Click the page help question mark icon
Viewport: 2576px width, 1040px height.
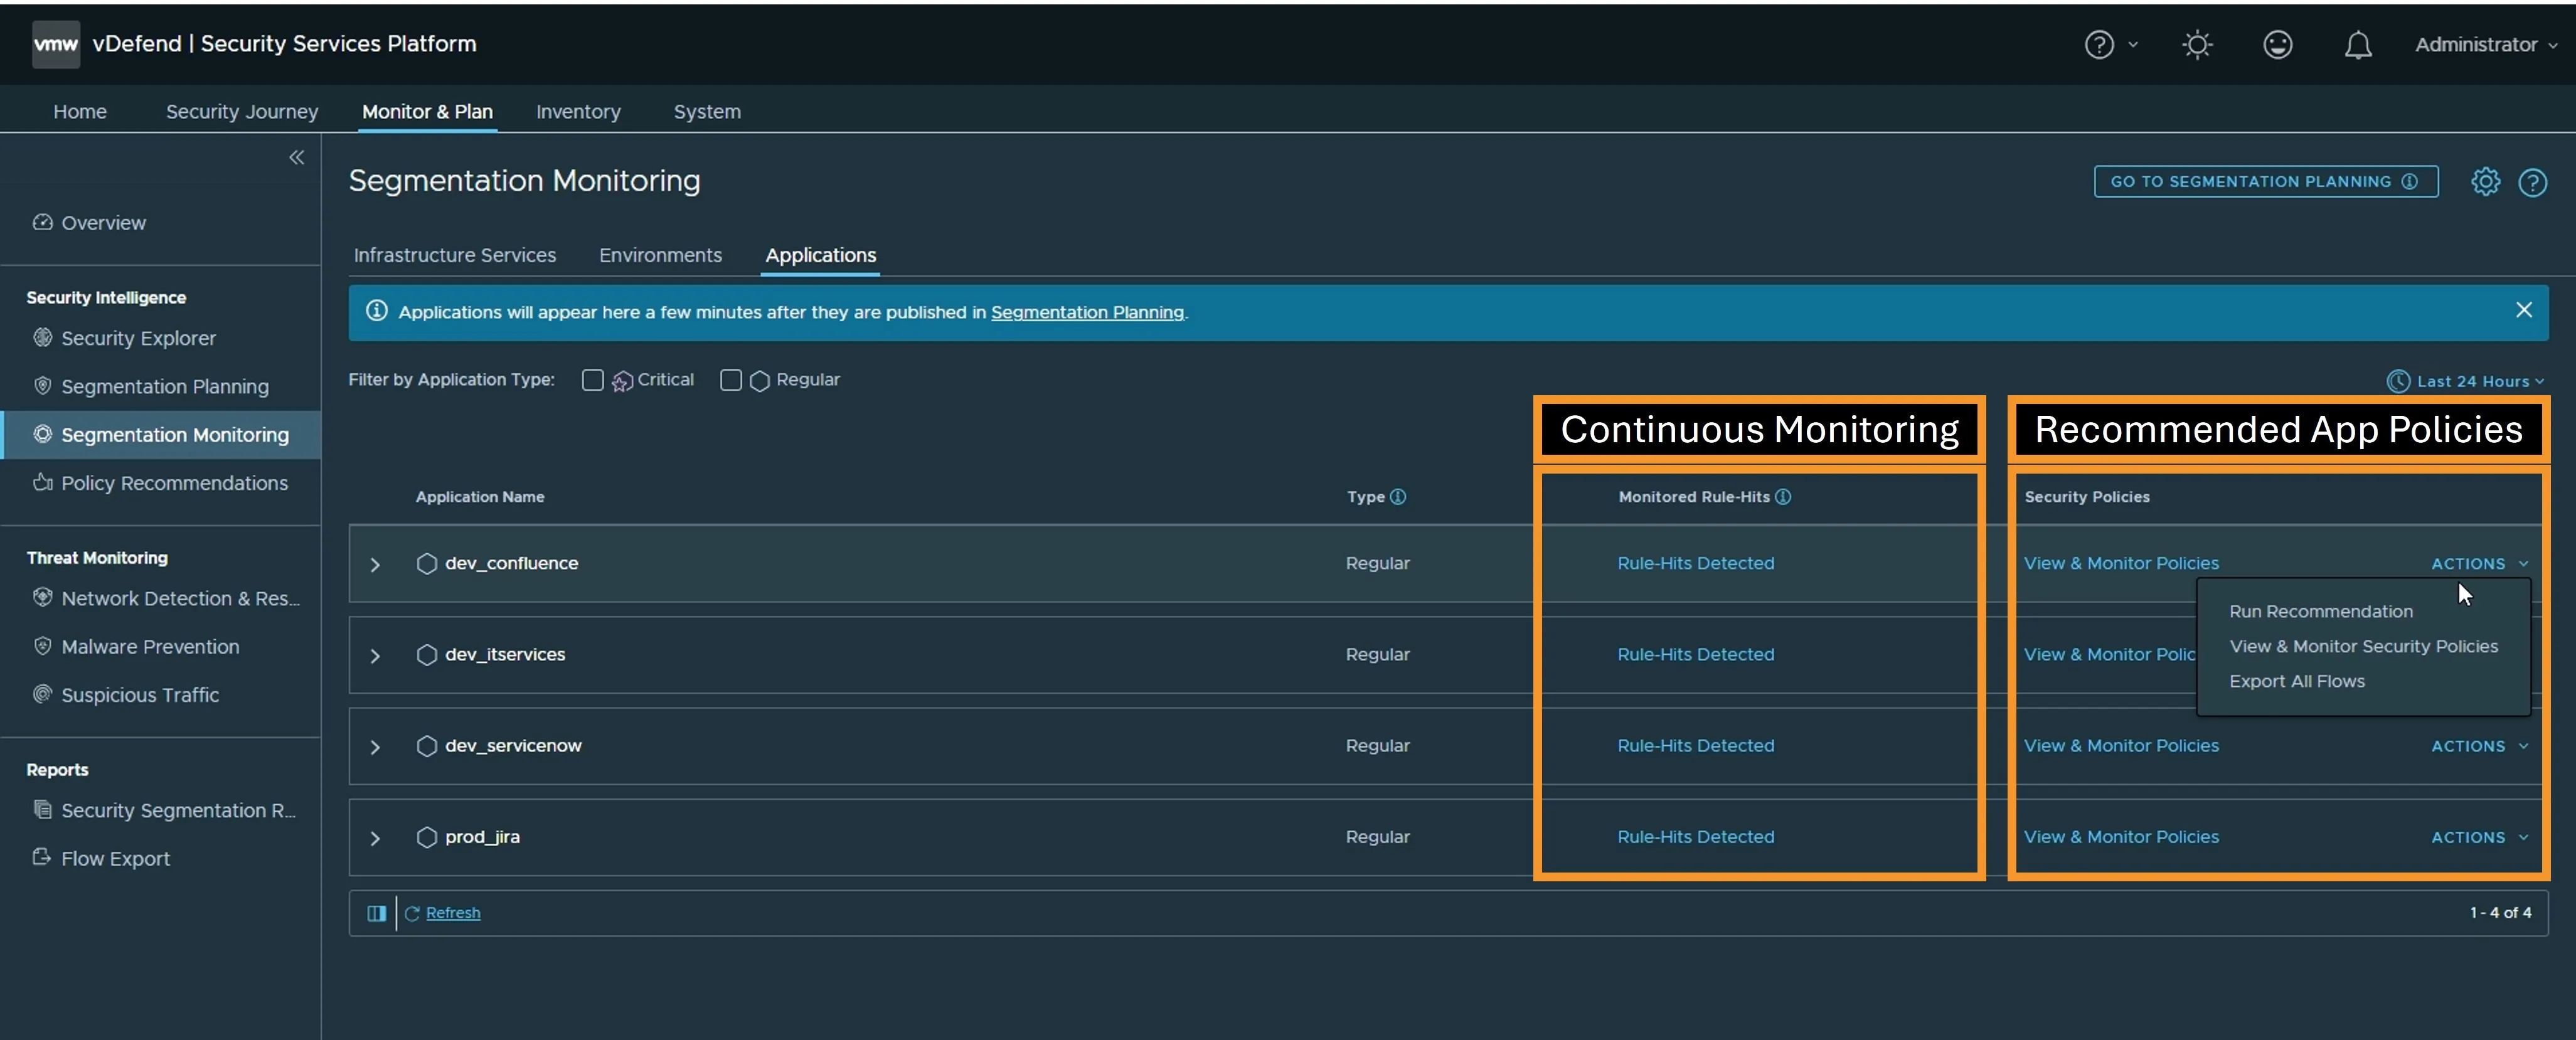(2532, 183)
